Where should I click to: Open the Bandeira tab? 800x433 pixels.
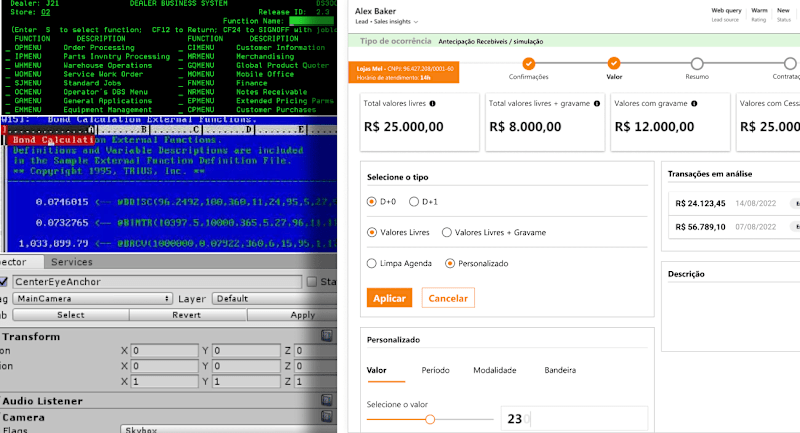click(560, 370)
